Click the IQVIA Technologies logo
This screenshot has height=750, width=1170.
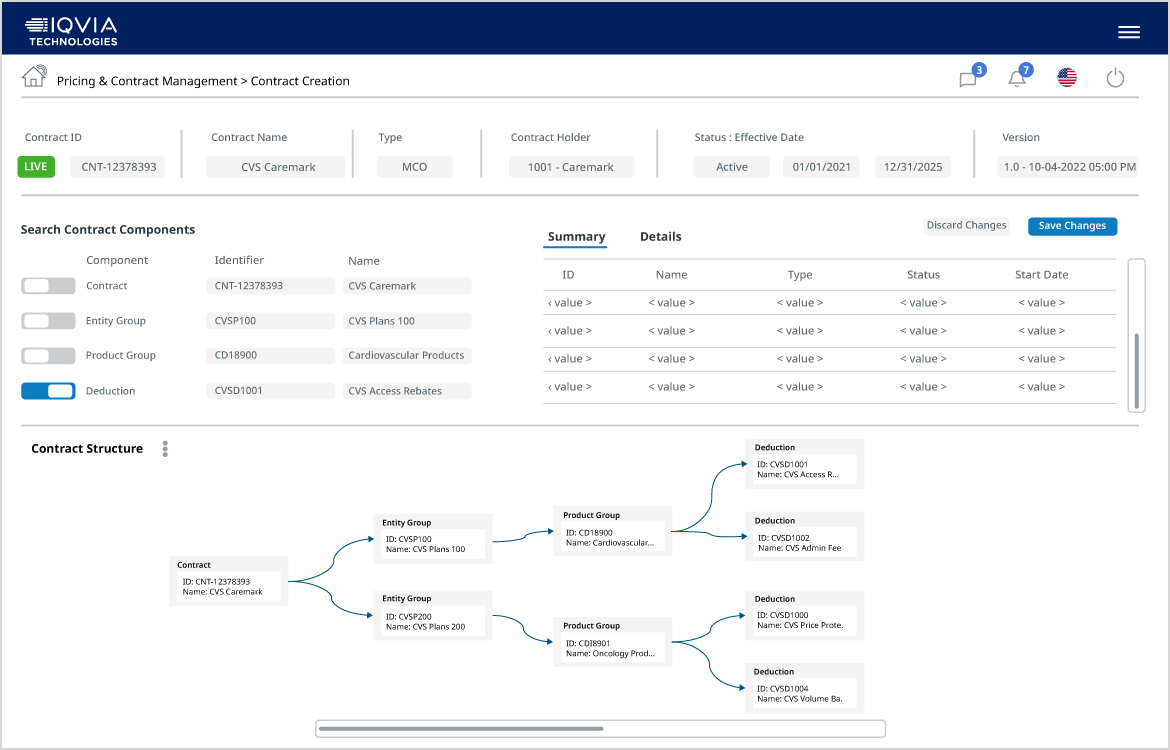coord(72,31)
